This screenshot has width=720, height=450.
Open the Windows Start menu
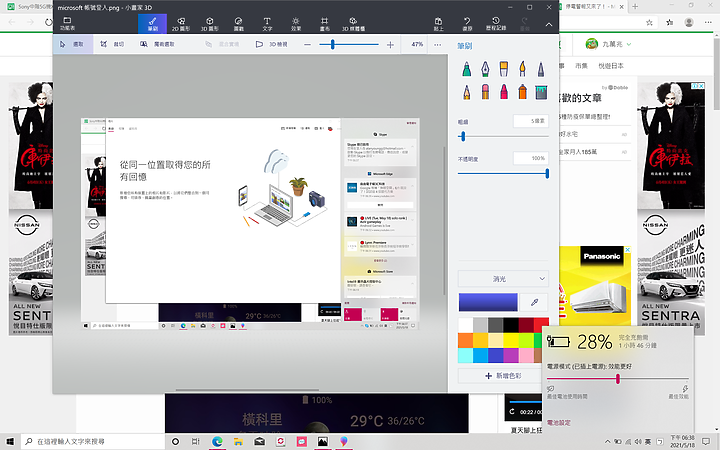(x=11, y=441)
